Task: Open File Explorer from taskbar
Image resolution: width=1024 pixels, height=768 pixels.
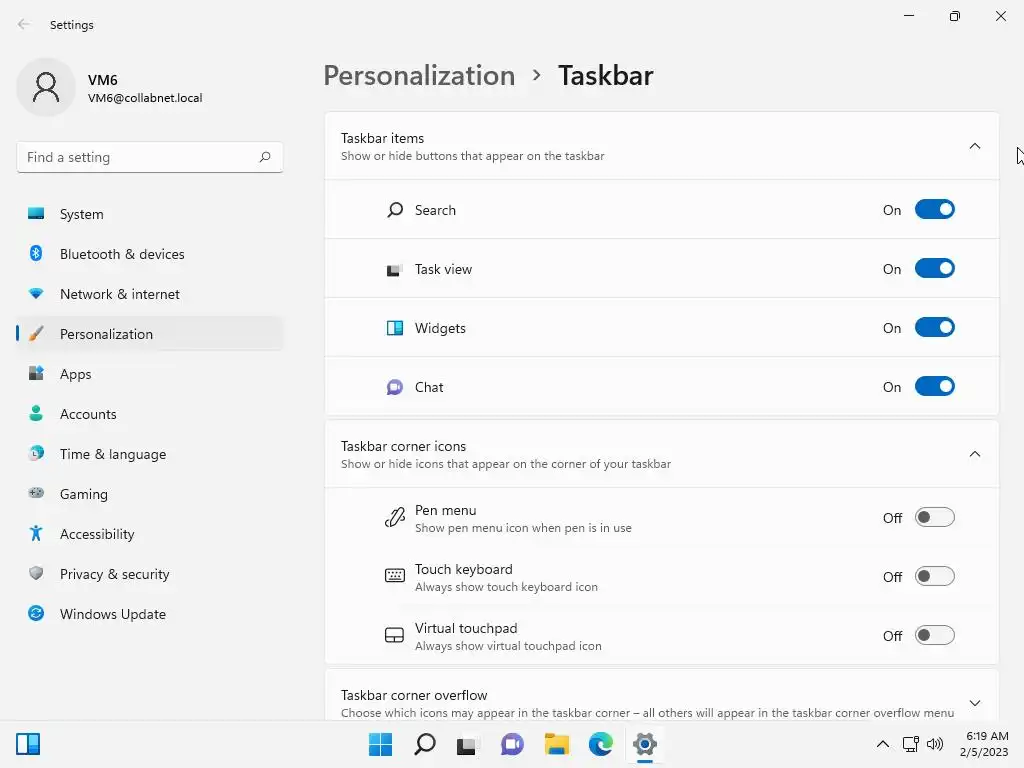Action: click(557, 744)
